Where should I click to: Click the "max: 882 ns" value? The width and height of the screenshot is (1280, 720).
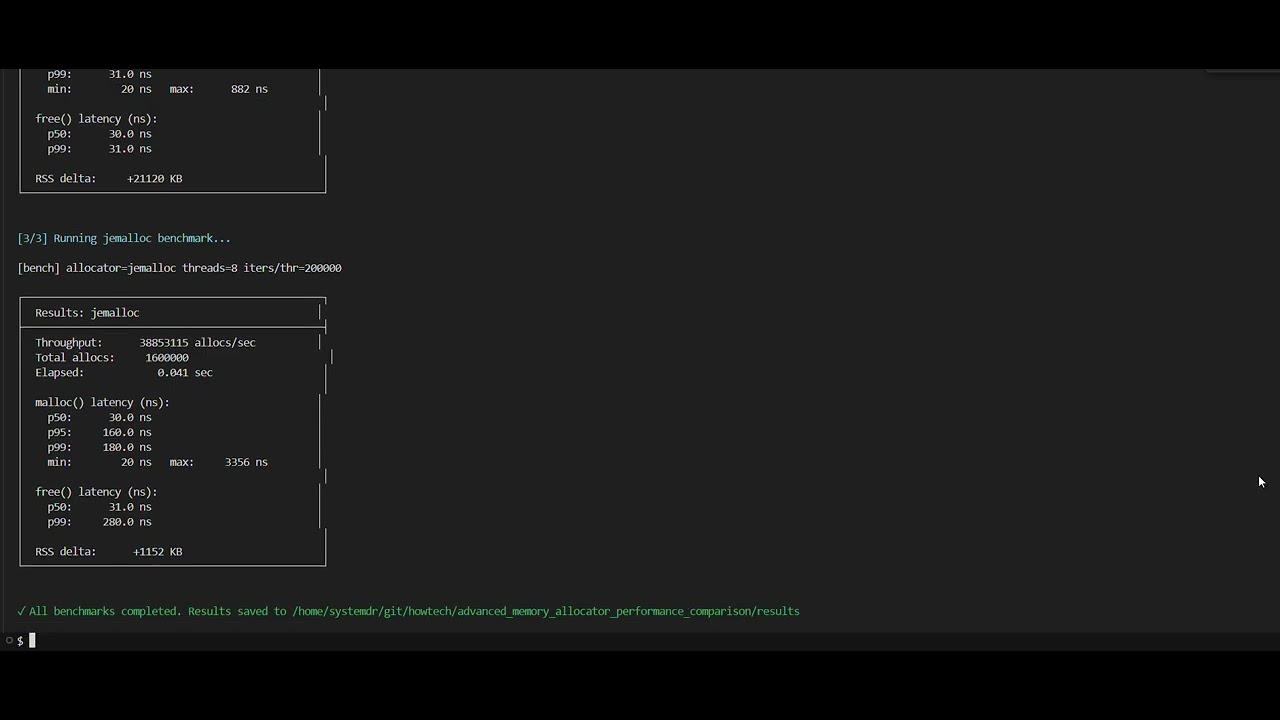[219, 89]
